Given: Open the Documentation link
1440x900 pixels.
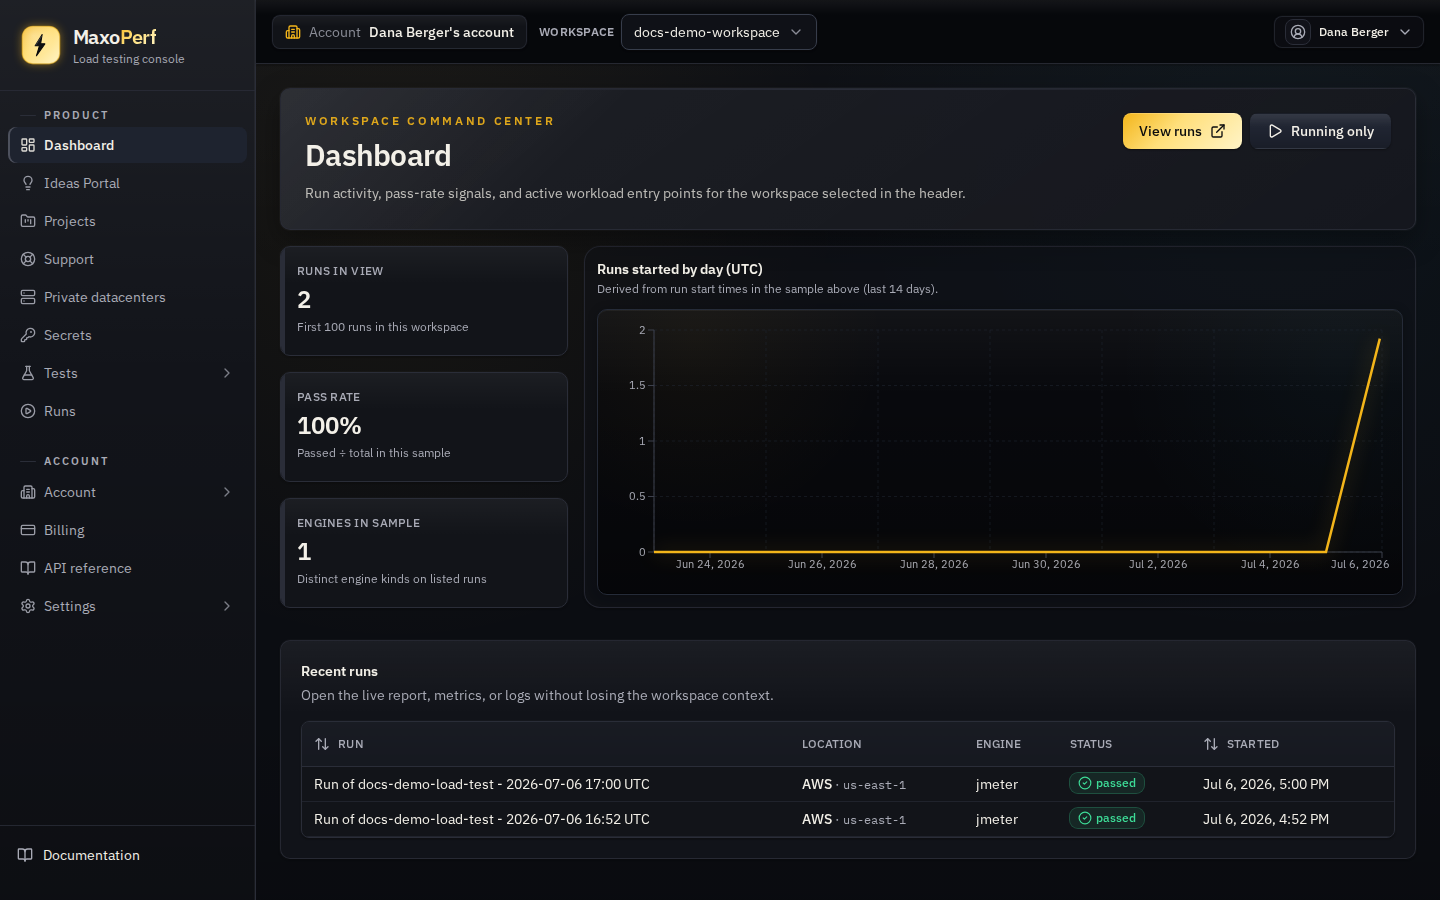Looking at the screenshot, I should pyautogui.click(x=127, y=855).
